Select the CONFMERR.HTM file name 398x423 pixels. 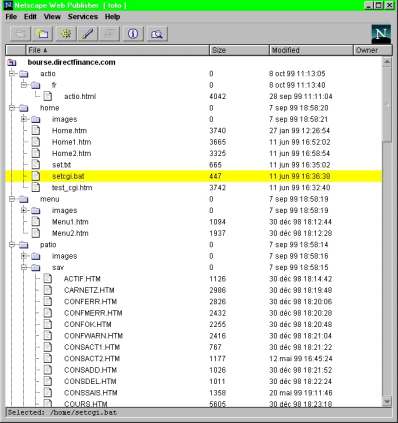click(x=93, y=313)
